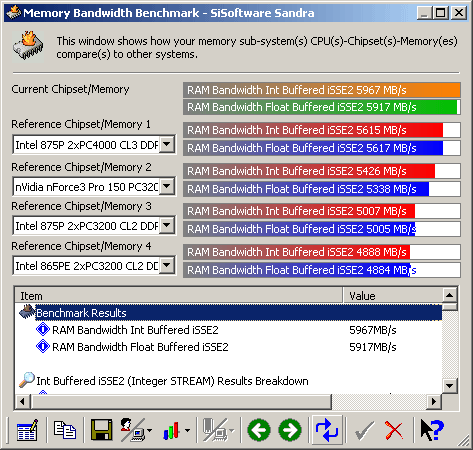Click the floppy disk save icon
Image resolution: width=473 pixels, height=450 pixels.
point(101,430)
